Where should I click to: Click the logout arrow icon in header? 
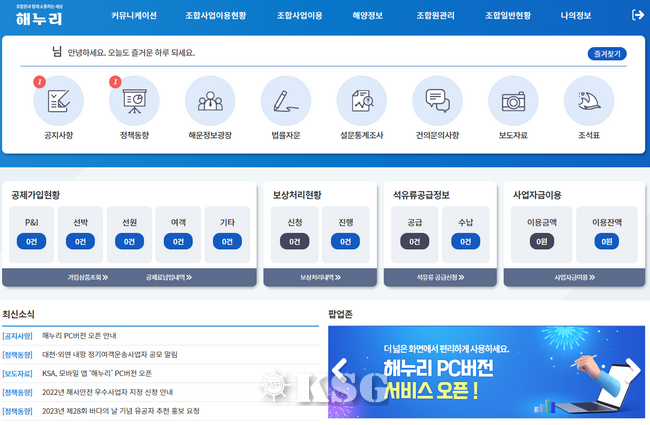tap(638, 15)
